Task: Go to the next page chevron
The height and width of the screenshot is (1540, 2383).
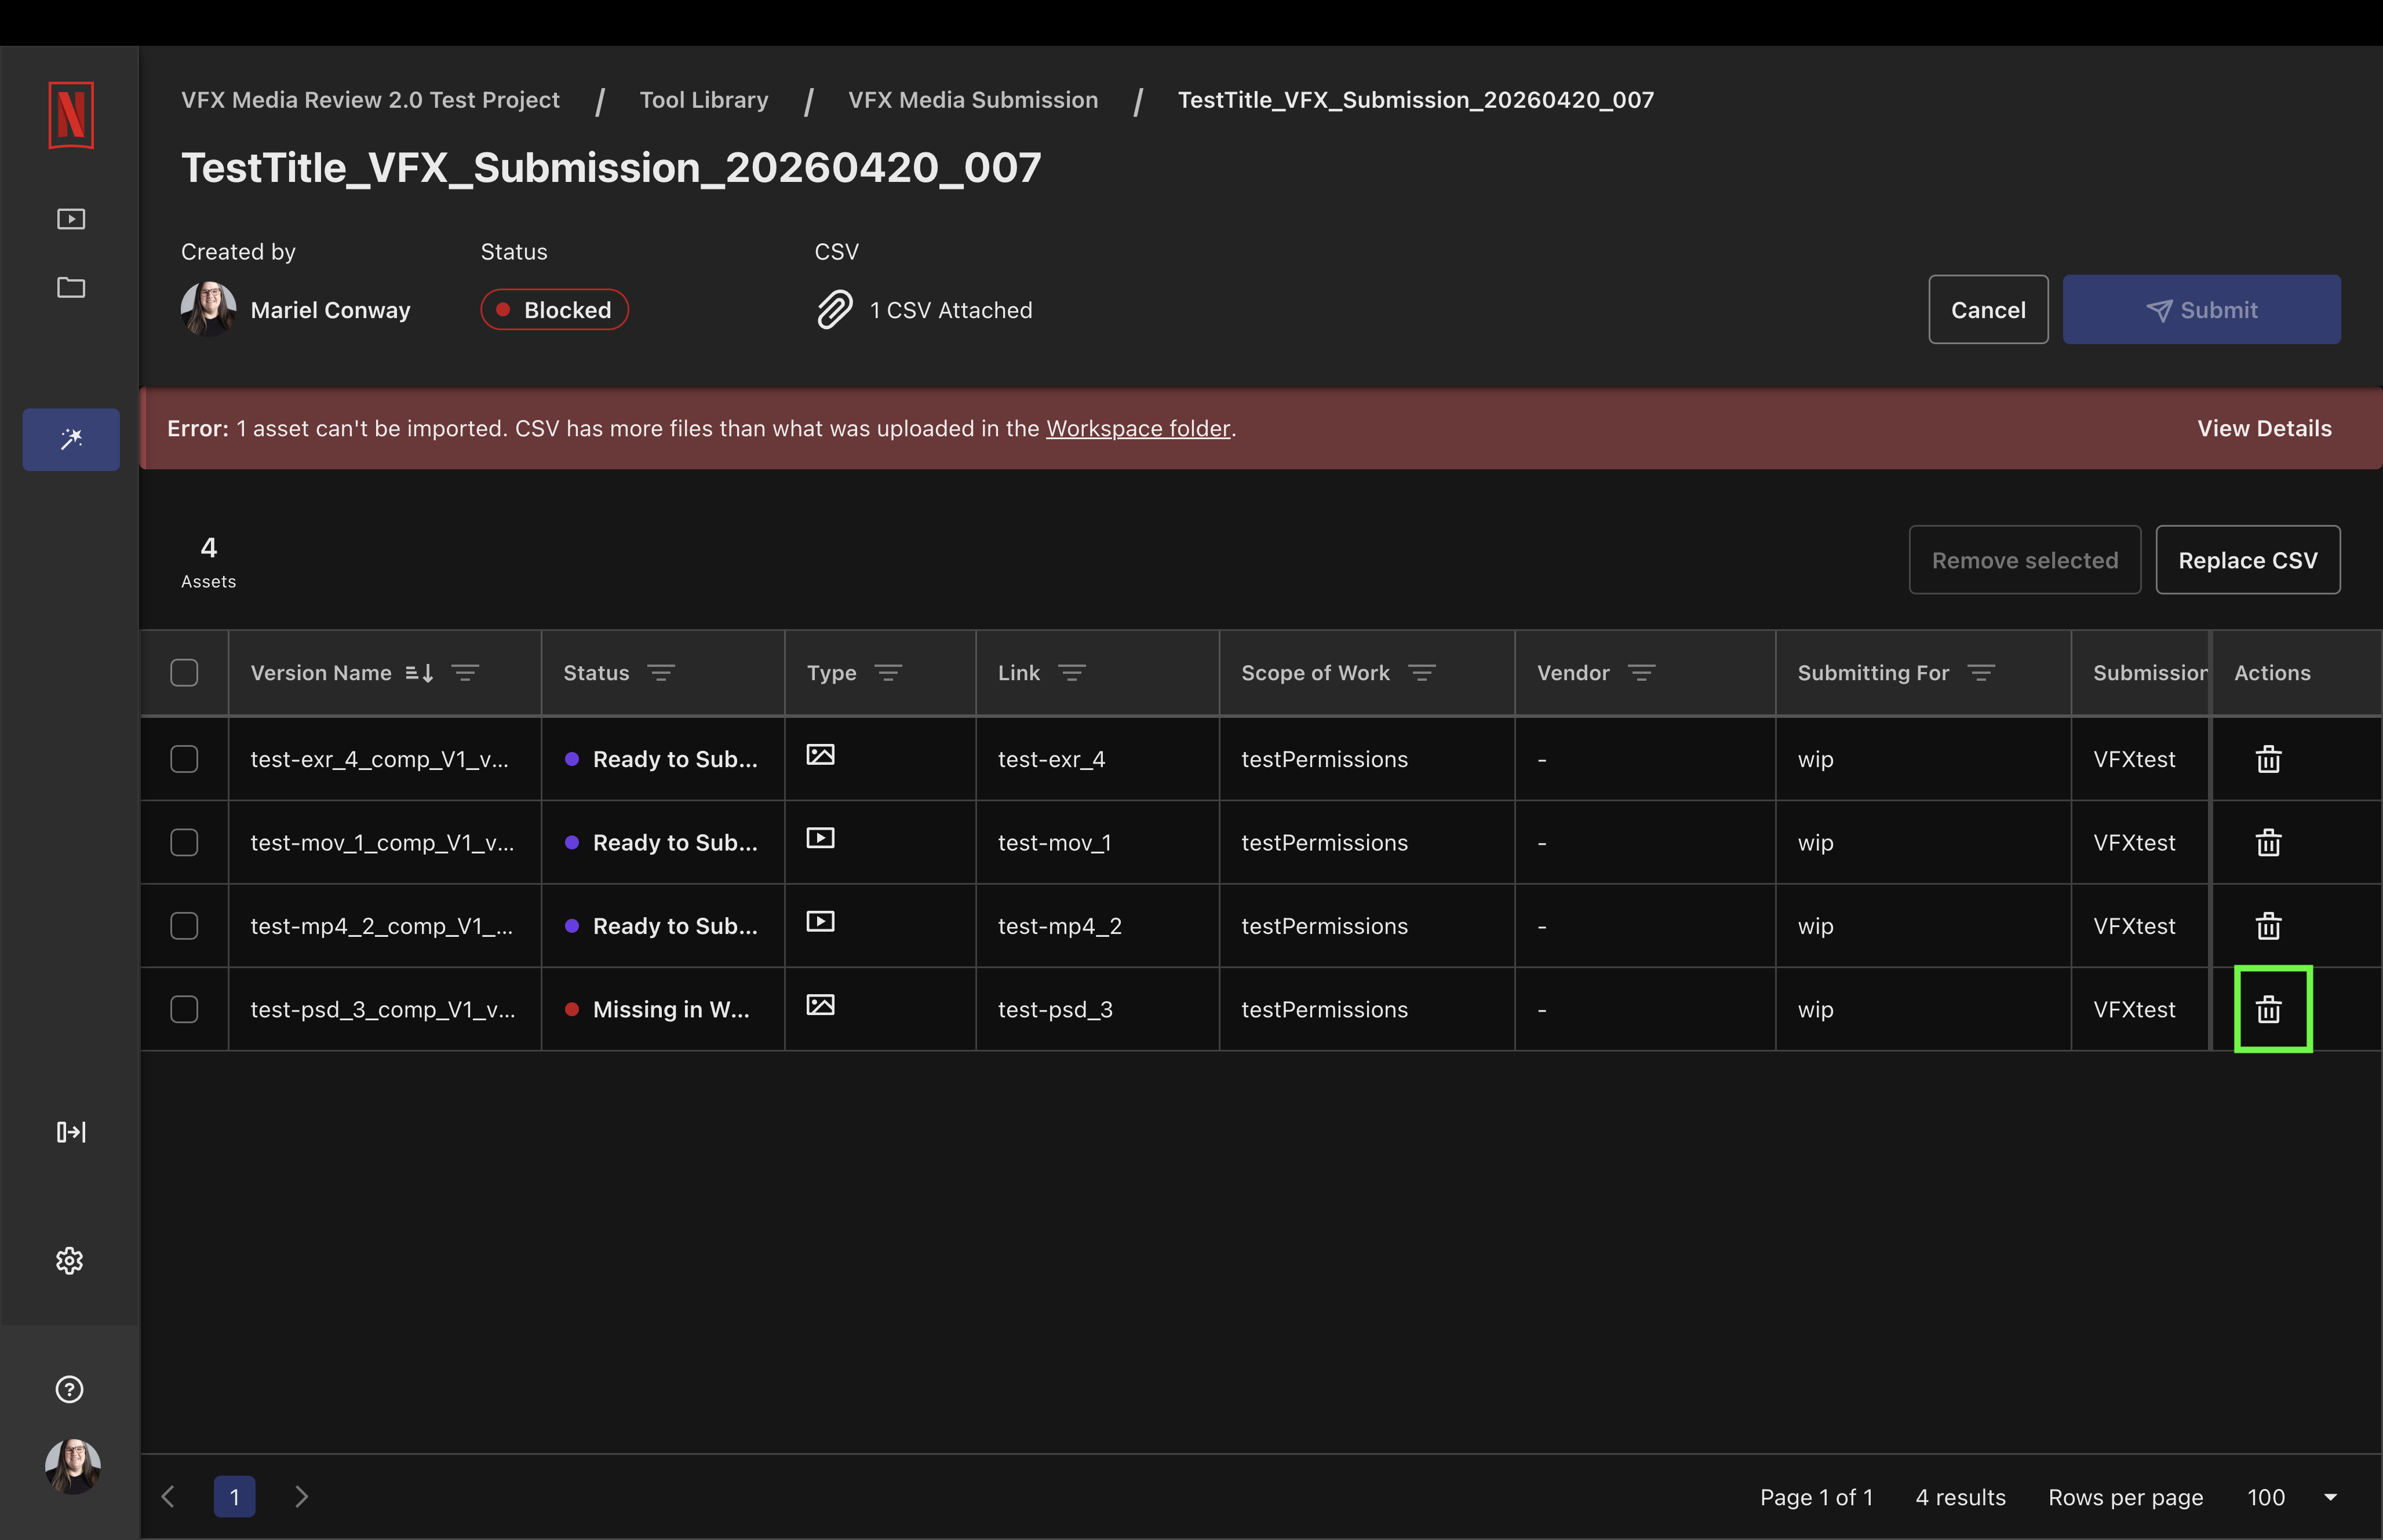Action: point(301,1497)
